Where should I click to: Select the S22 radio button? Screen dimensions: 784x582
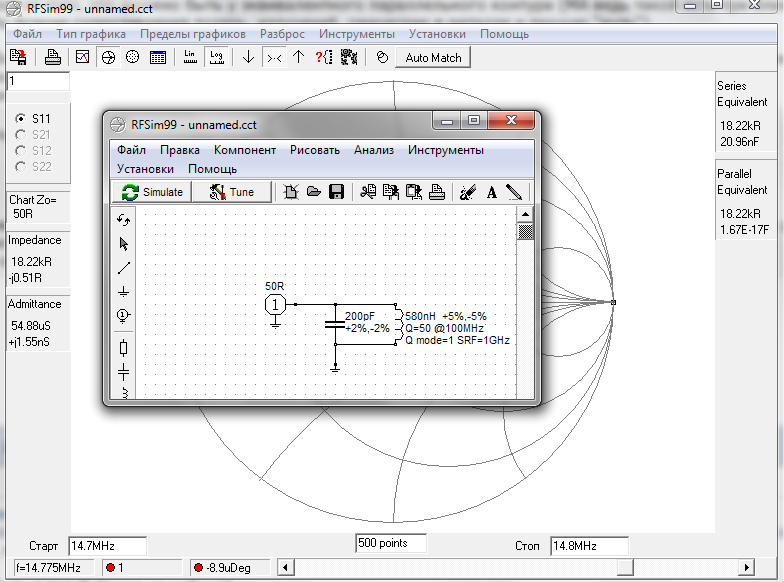[20, 166]
